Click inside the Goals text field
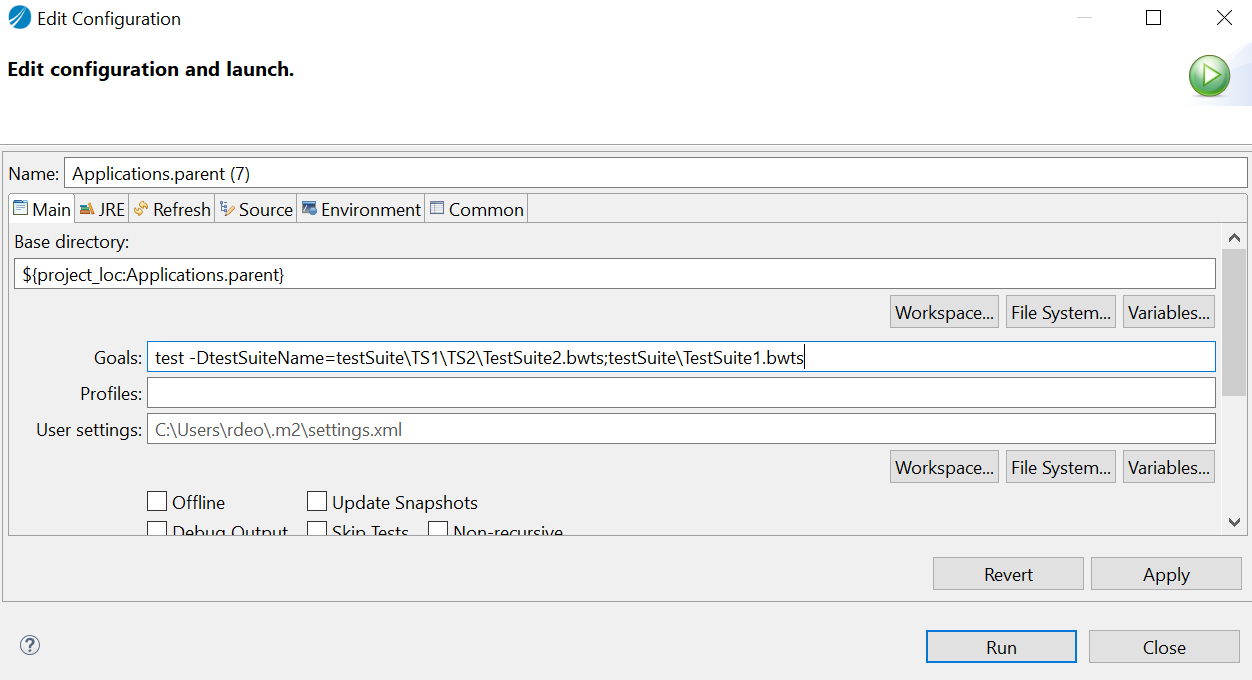This screenshot has height=680, width=1252. 680,357
